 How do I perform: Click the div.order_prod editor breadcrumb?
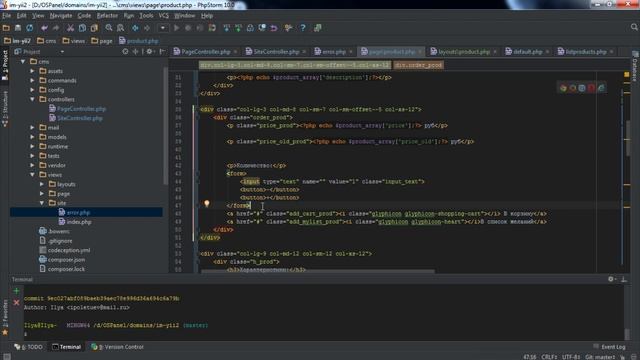[418, 65]
